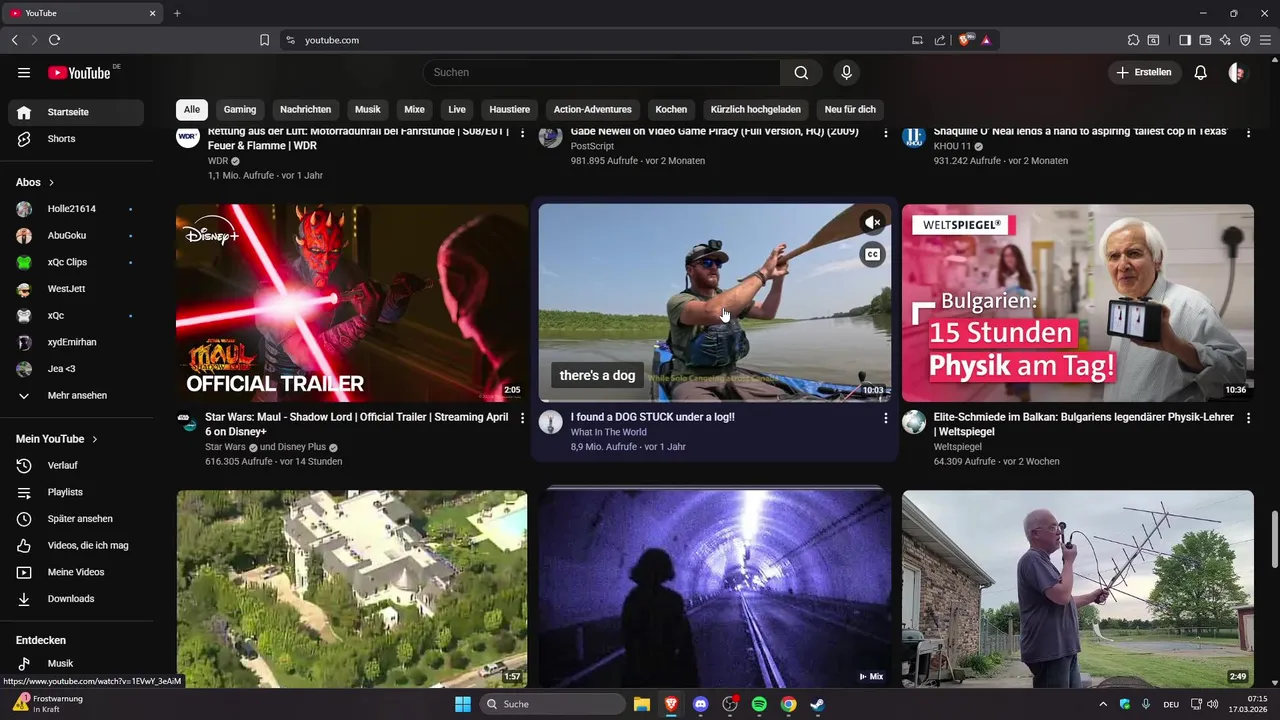
Task: Select the Gaming filter chip
Action: 240,109
